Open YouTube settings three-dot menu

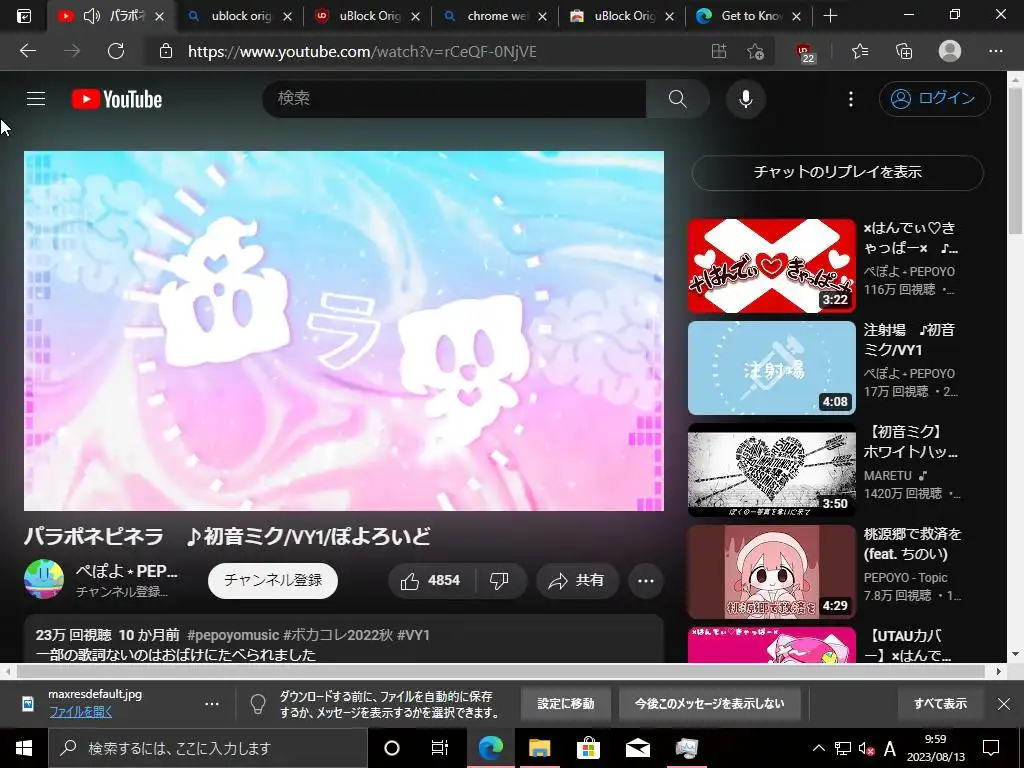click(850, 99)
